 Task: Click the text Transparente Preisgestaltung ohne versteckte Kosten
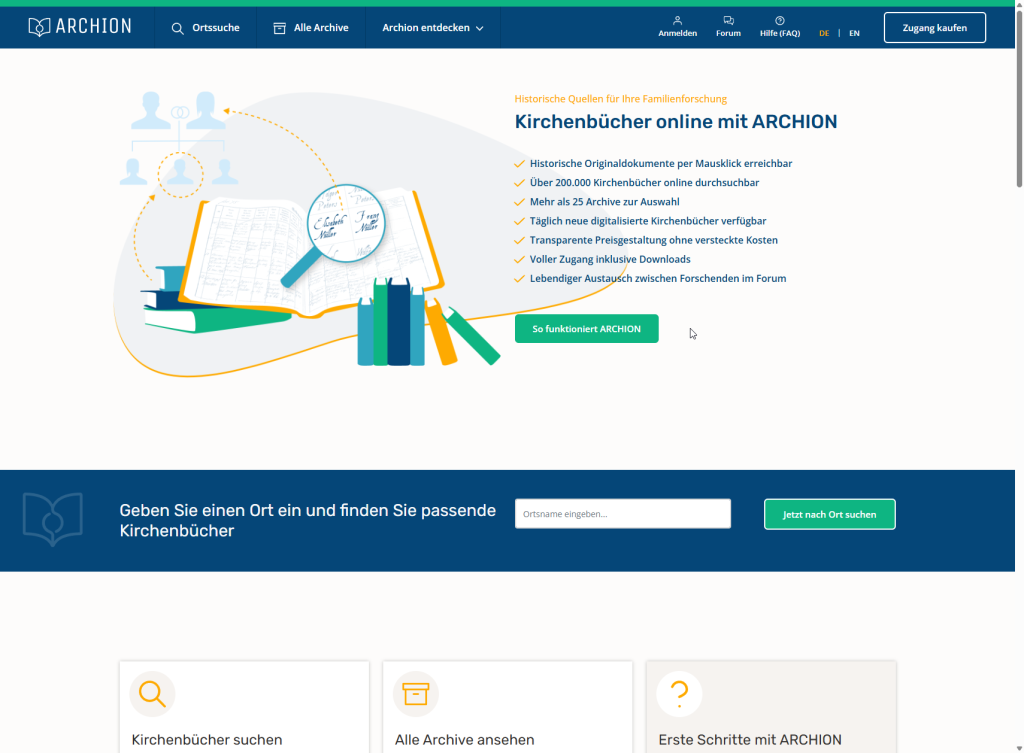(654, 240)
